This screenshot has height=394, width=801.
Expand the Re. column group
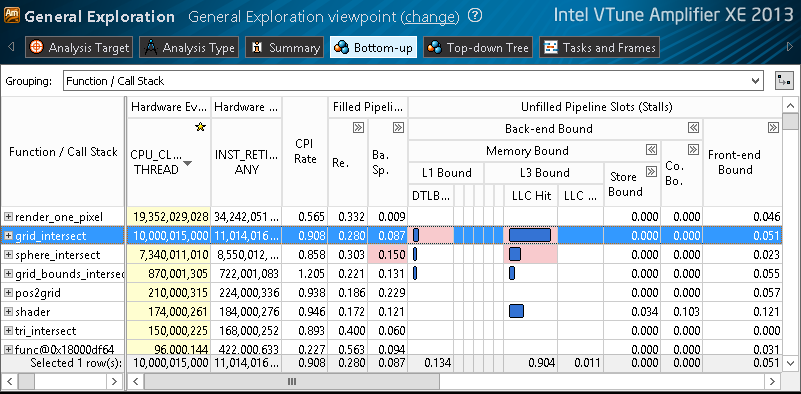(359, 128)
